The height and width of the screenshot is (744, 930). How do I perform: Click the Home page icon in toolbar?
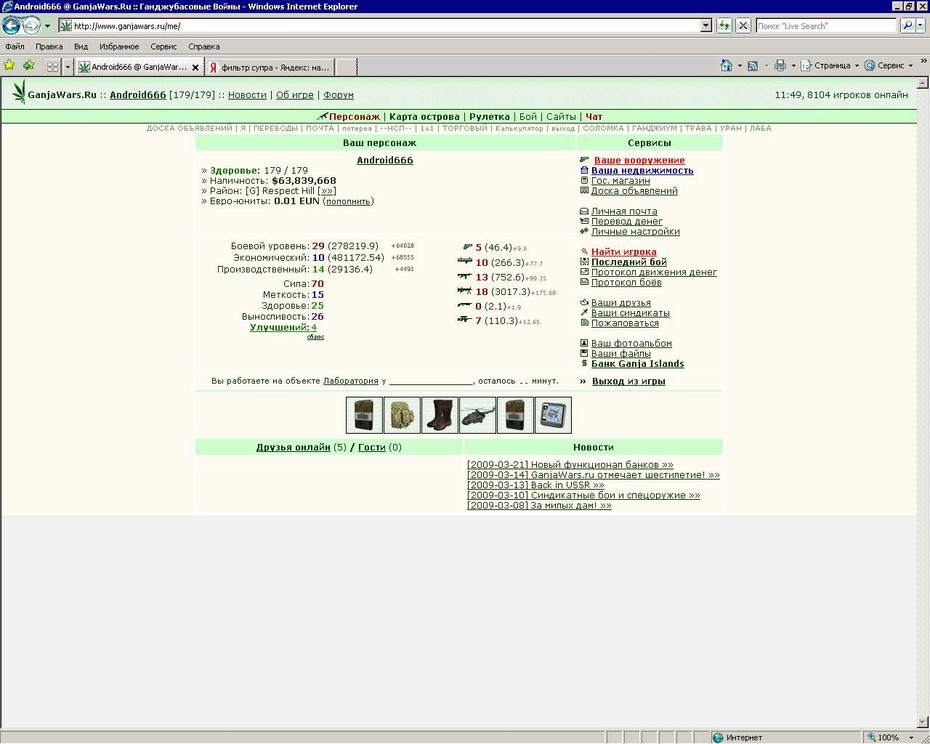coord(726,66)
